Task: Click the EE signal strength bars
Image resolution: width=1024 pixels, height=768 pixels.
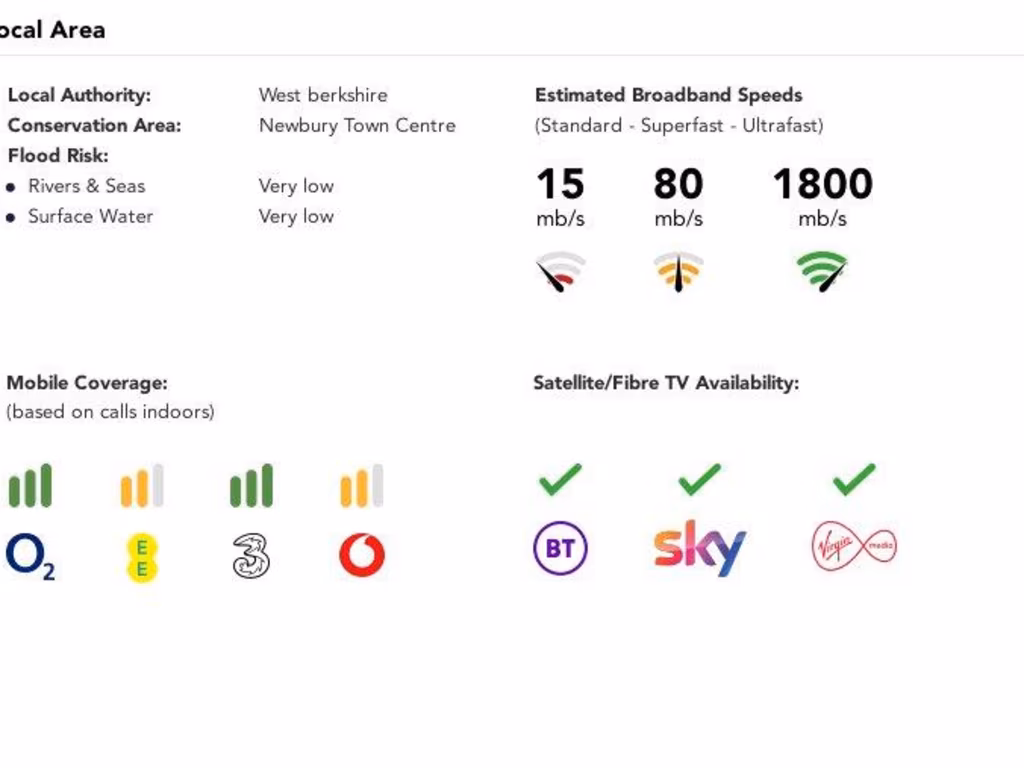Action: [141, 486]
